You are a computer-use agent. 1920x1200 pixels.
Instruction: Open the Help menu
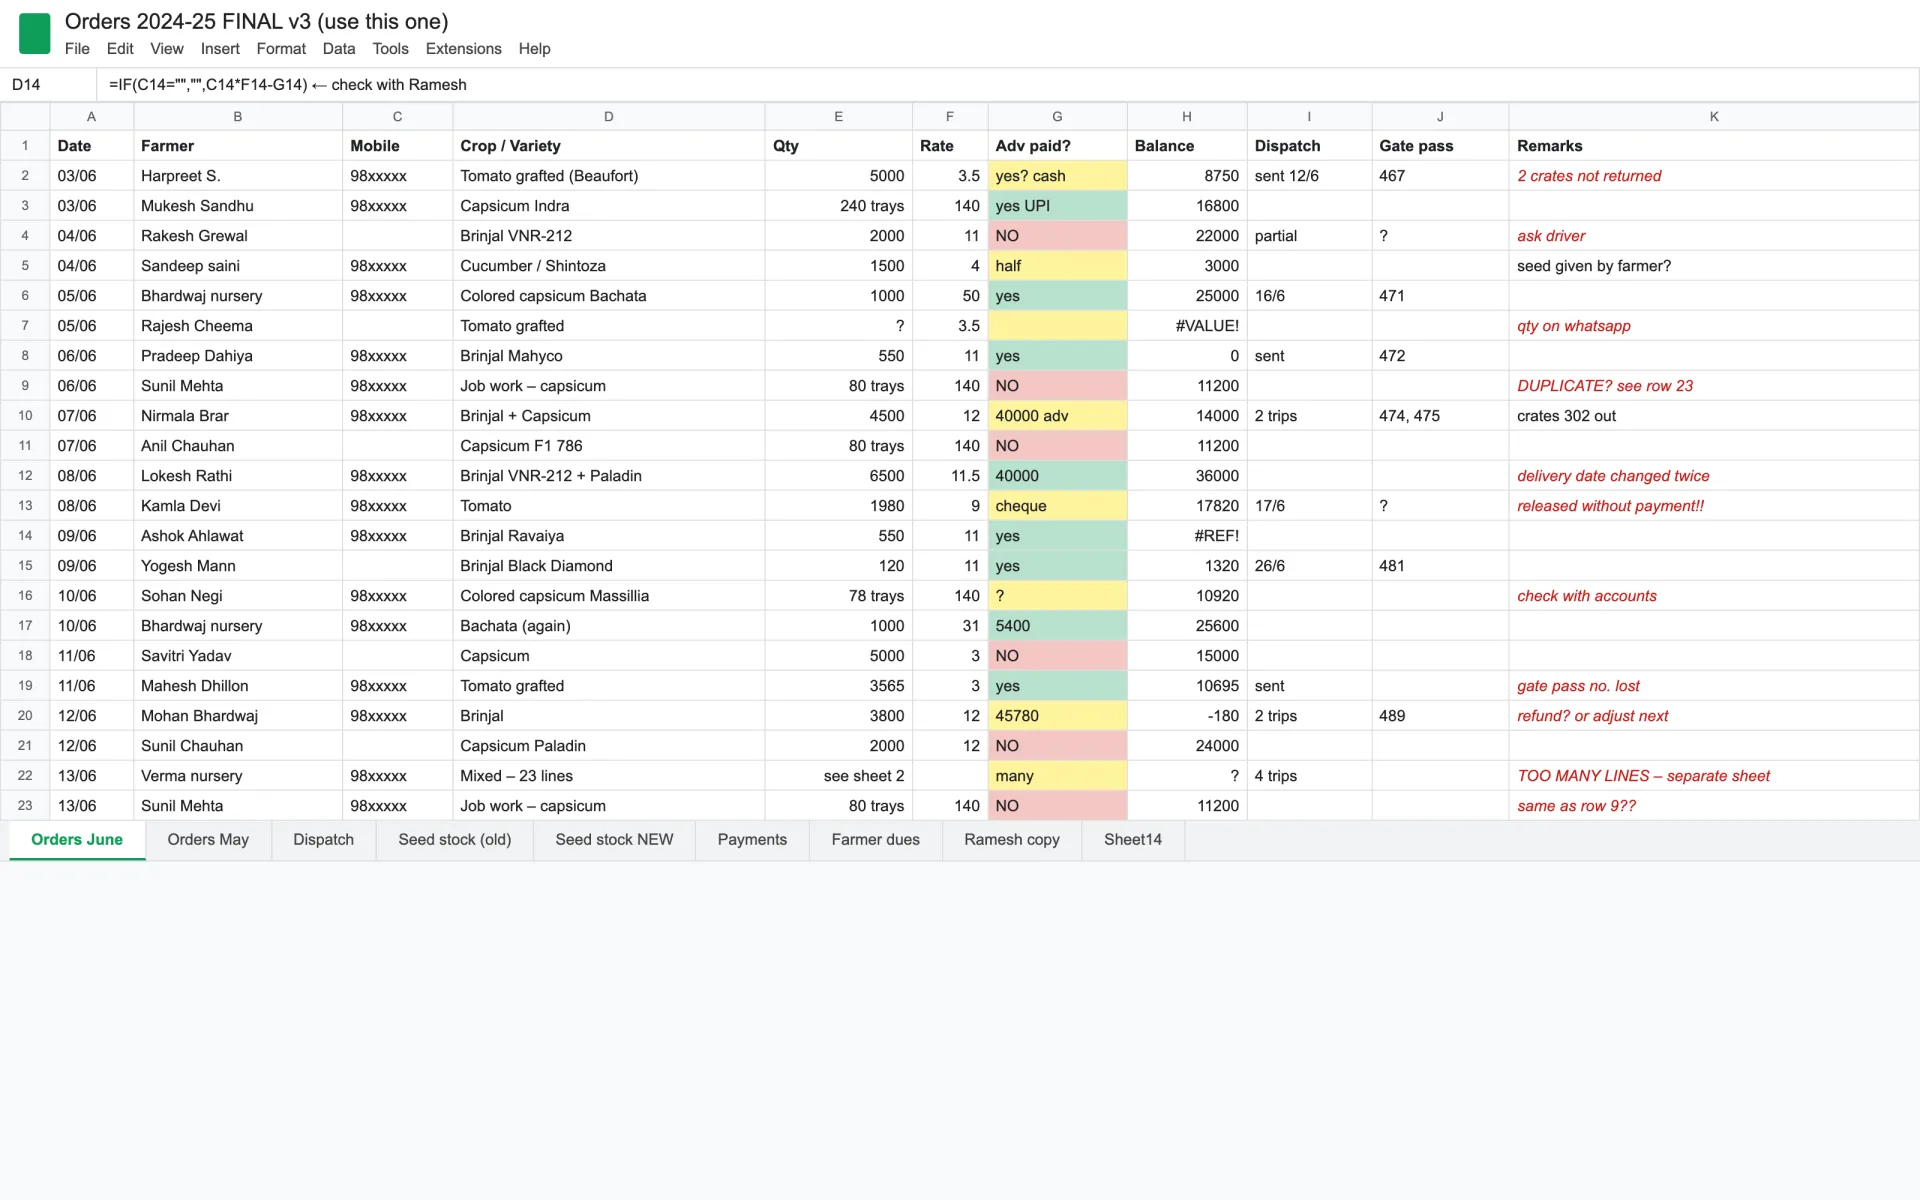click(x=534, y=49)
